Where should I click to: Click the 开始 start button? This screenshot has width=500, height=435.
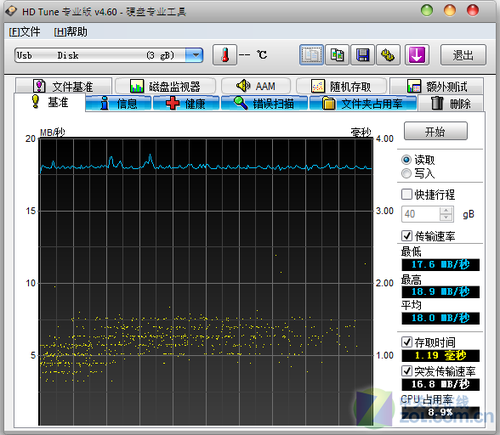tap(435, 131)
